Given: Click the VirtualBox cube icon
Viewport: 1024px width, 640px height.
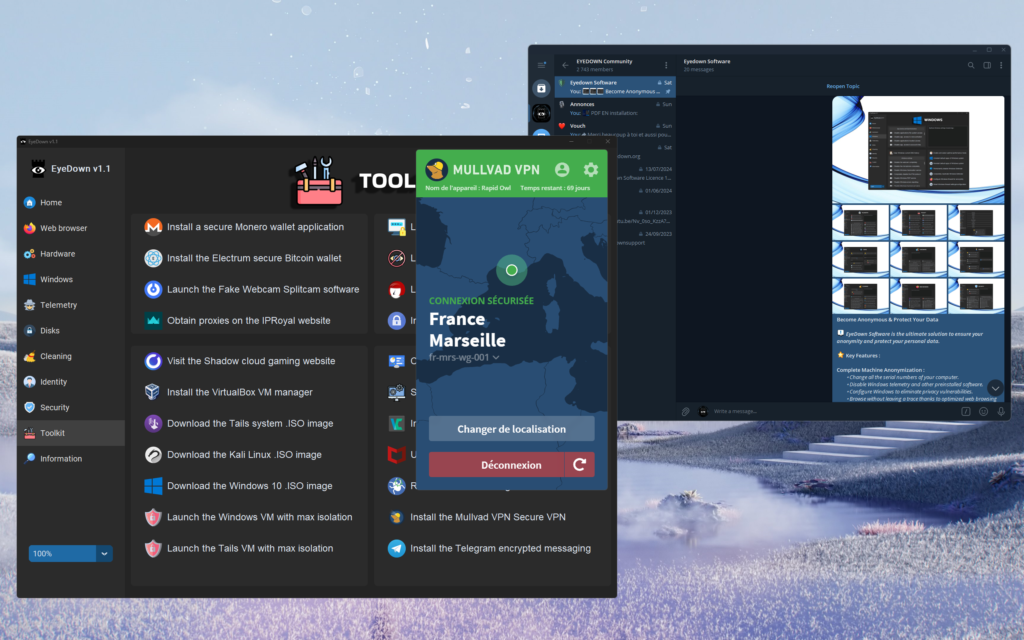Looking at the screenshot, I should pyautogui.click(x=153, y=392).
